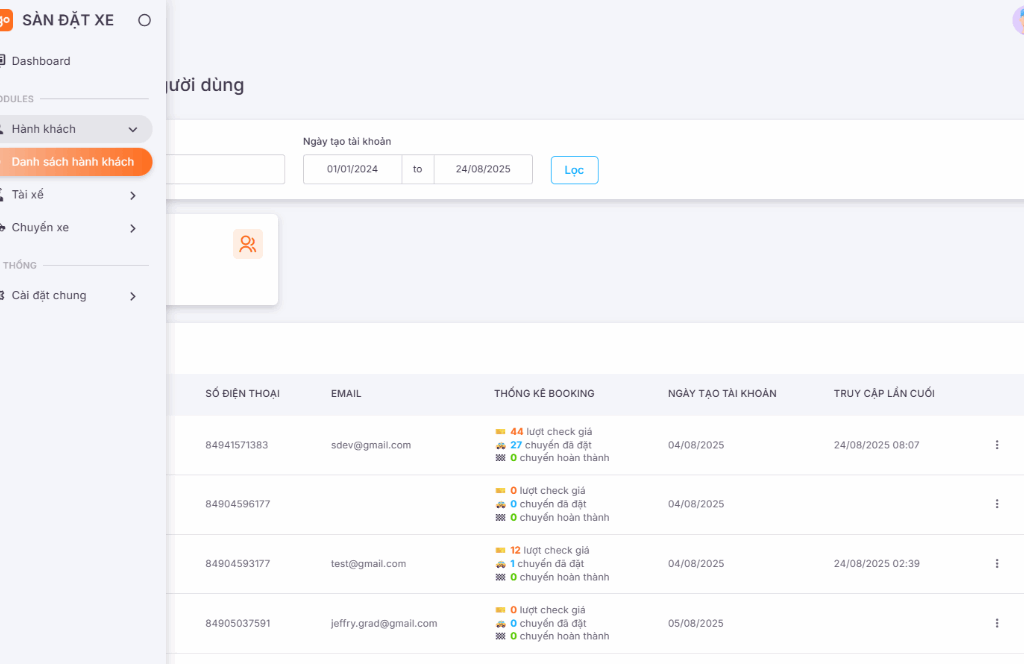Collapse the Hành khách menu chevron

(133, 129)
